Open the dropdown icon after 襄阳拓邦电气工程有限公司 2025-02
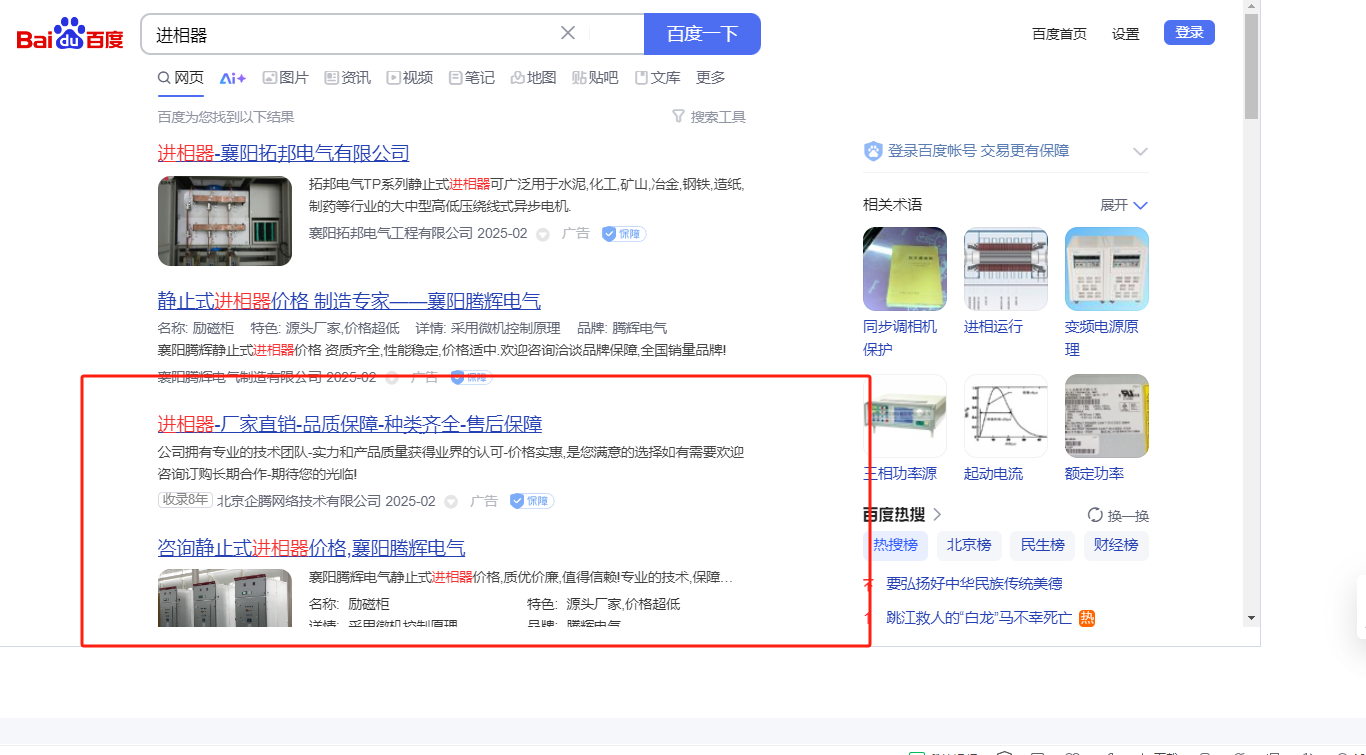The image size is (1366, 755). click(543, 234)
